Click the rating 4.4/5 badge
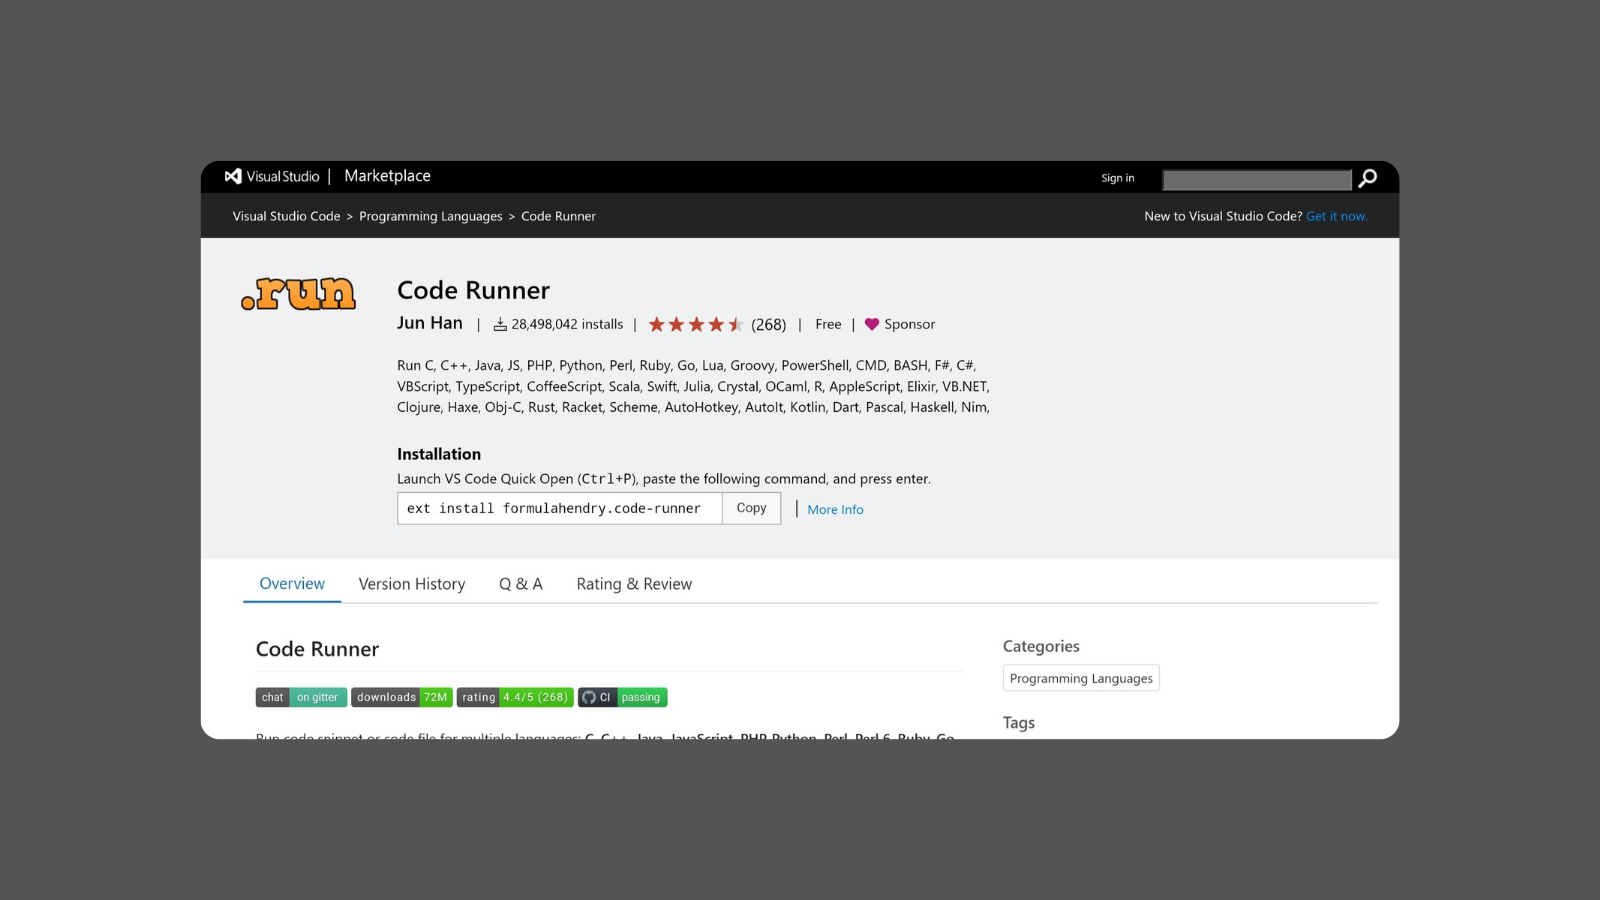Image resolution: width=1600 pixels, height=900 pixels. (x=515, y=697)
